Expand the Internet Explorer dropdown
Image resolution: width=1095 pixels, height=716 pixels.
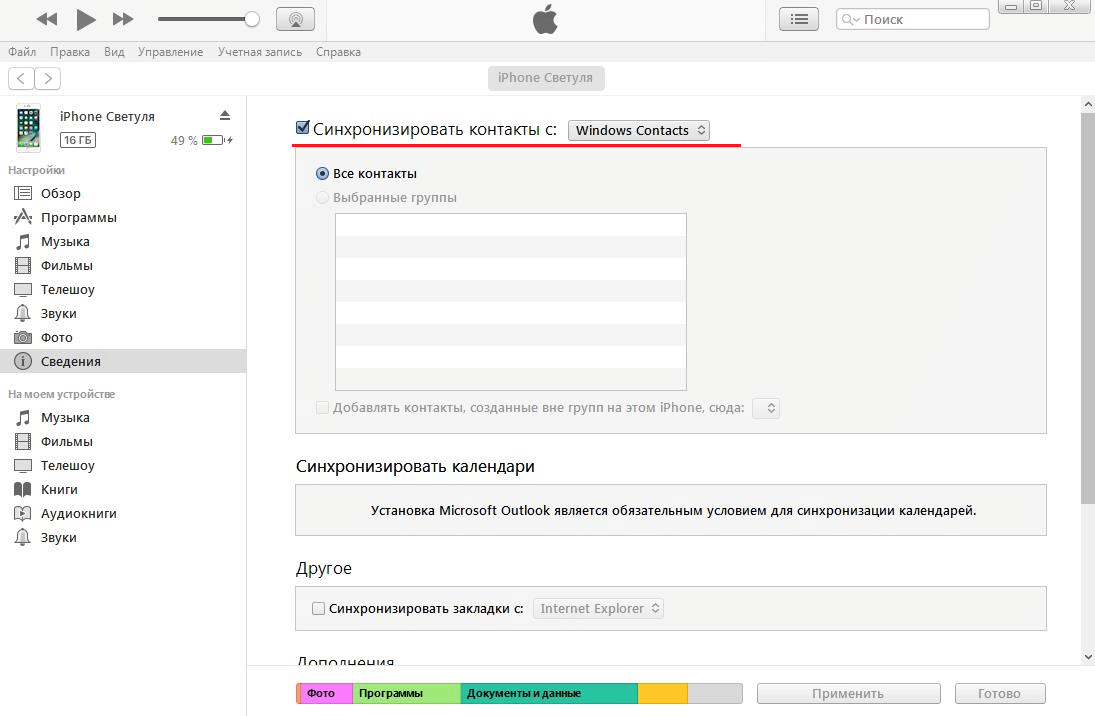[x=599, y=608]
